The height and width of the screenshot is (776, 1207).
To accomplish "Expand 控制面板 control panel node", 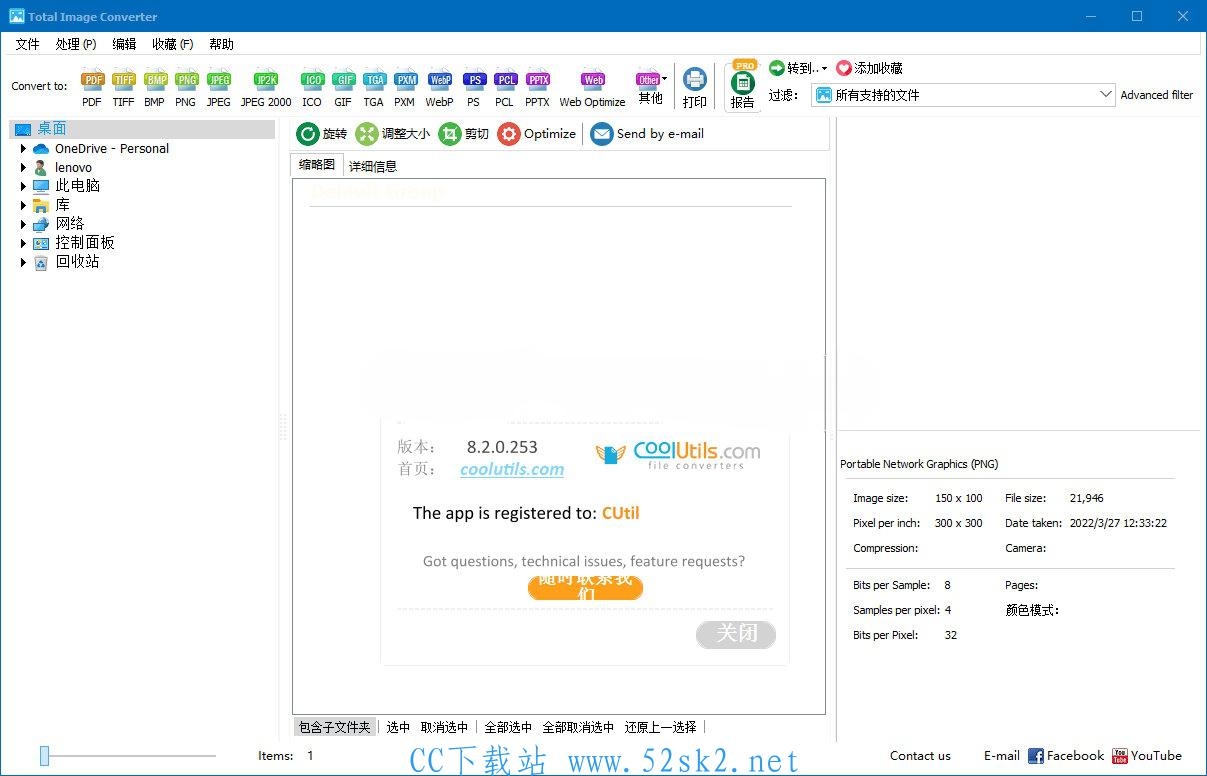I will pyautogui.click(x=24, y=243).
